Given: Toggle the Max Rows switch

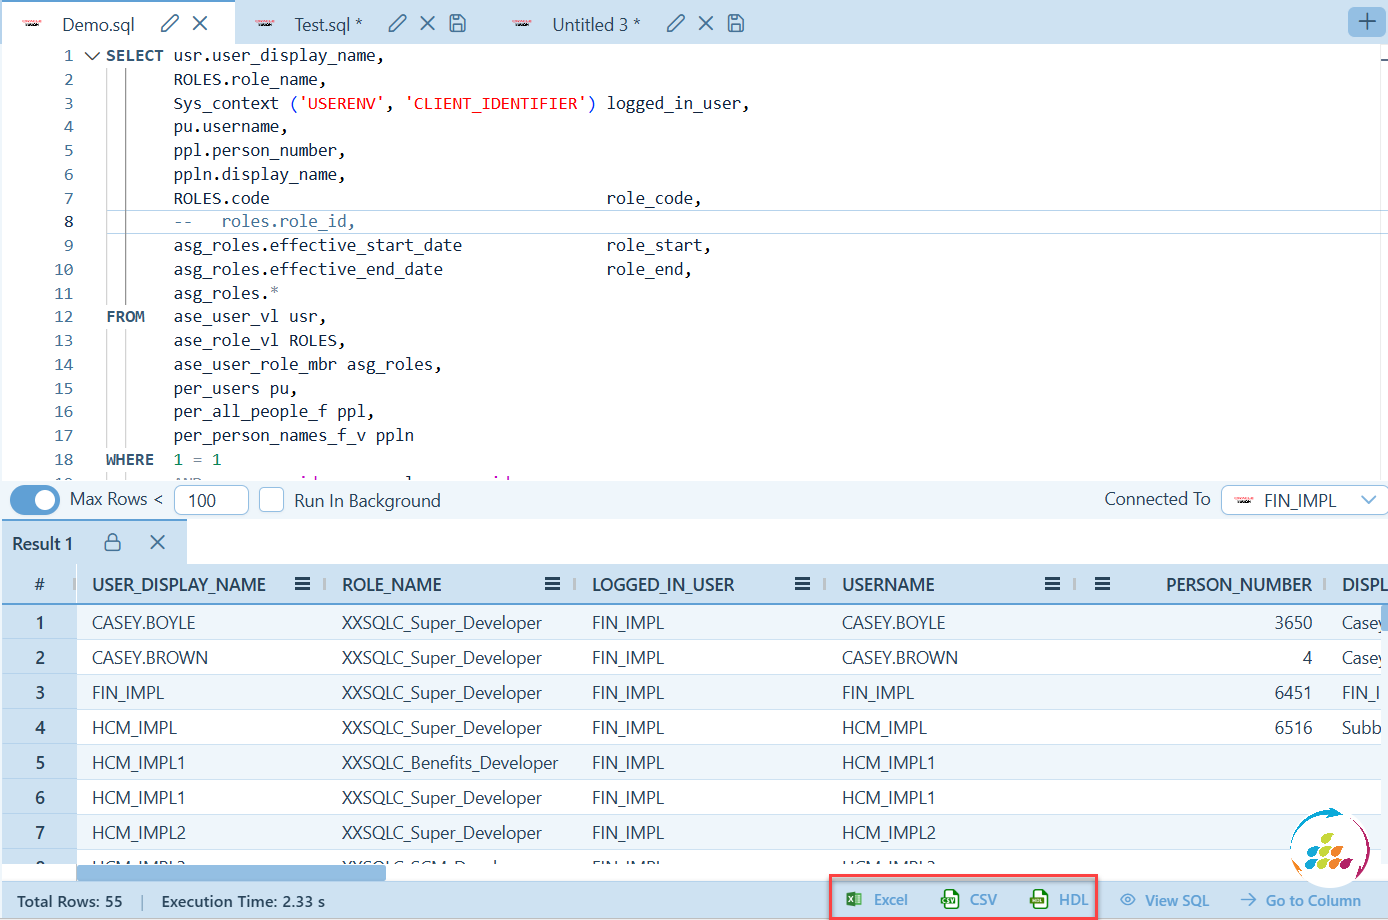Looking at the screenshot, I should pyautogui.click(x=35, y=500).
